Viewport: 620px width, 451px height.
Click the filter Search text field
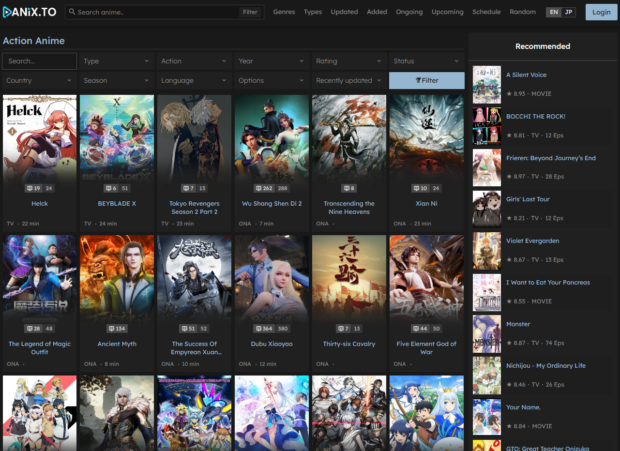tap(39, 61)
